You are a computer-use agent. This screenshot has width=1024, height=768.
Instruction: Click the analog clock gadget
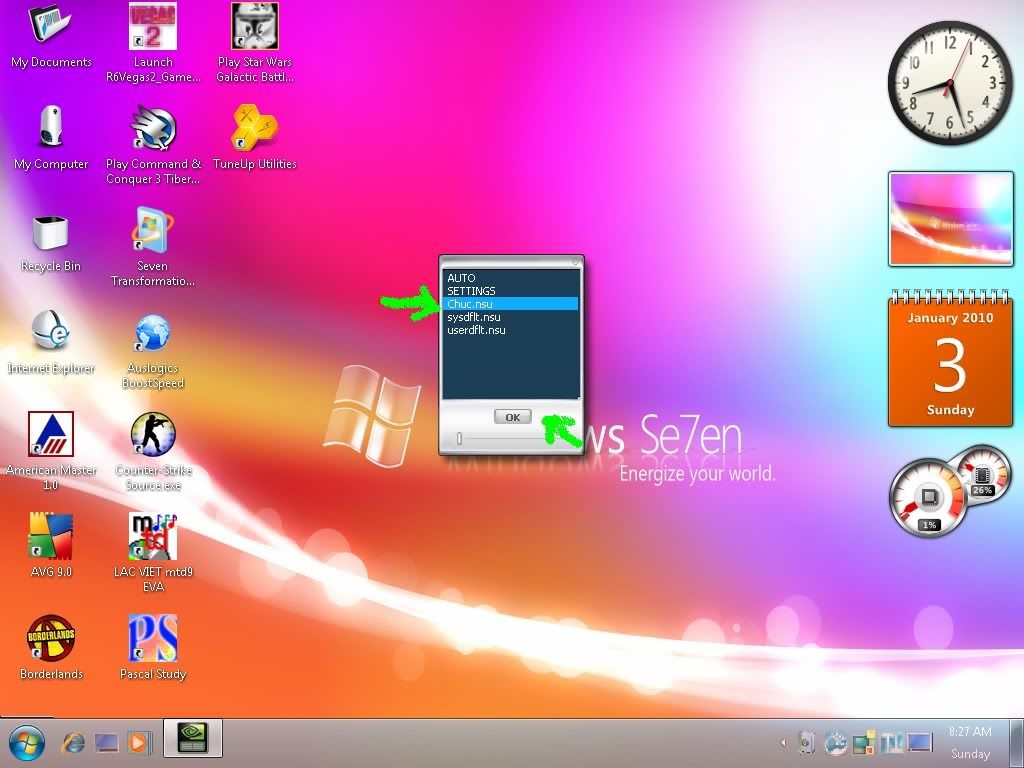pyautogui.click(x=950, y=84)
